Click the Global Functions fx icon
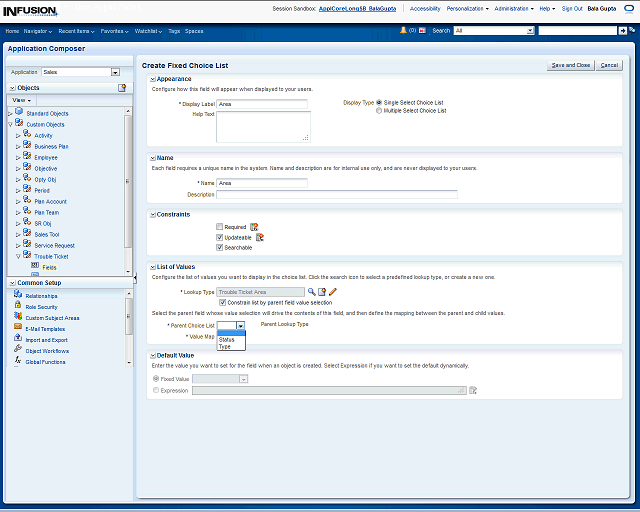 point(18,361)
